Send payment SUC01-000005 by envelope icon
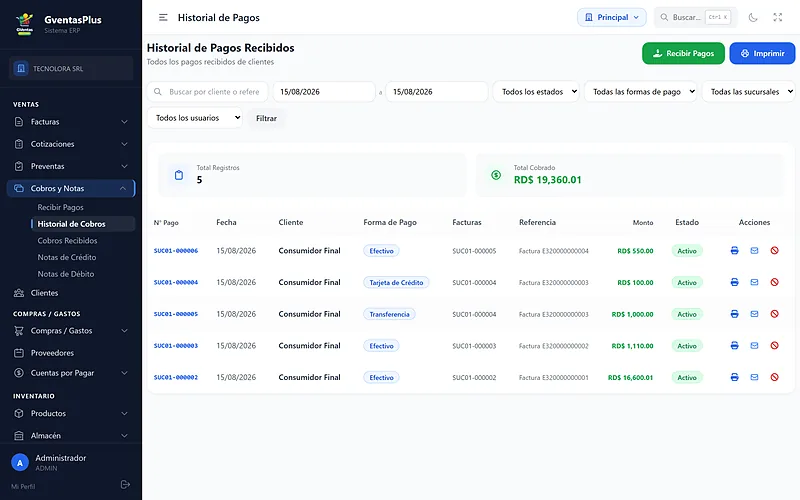Screen dimensions: 800x500 coord(754,314)
